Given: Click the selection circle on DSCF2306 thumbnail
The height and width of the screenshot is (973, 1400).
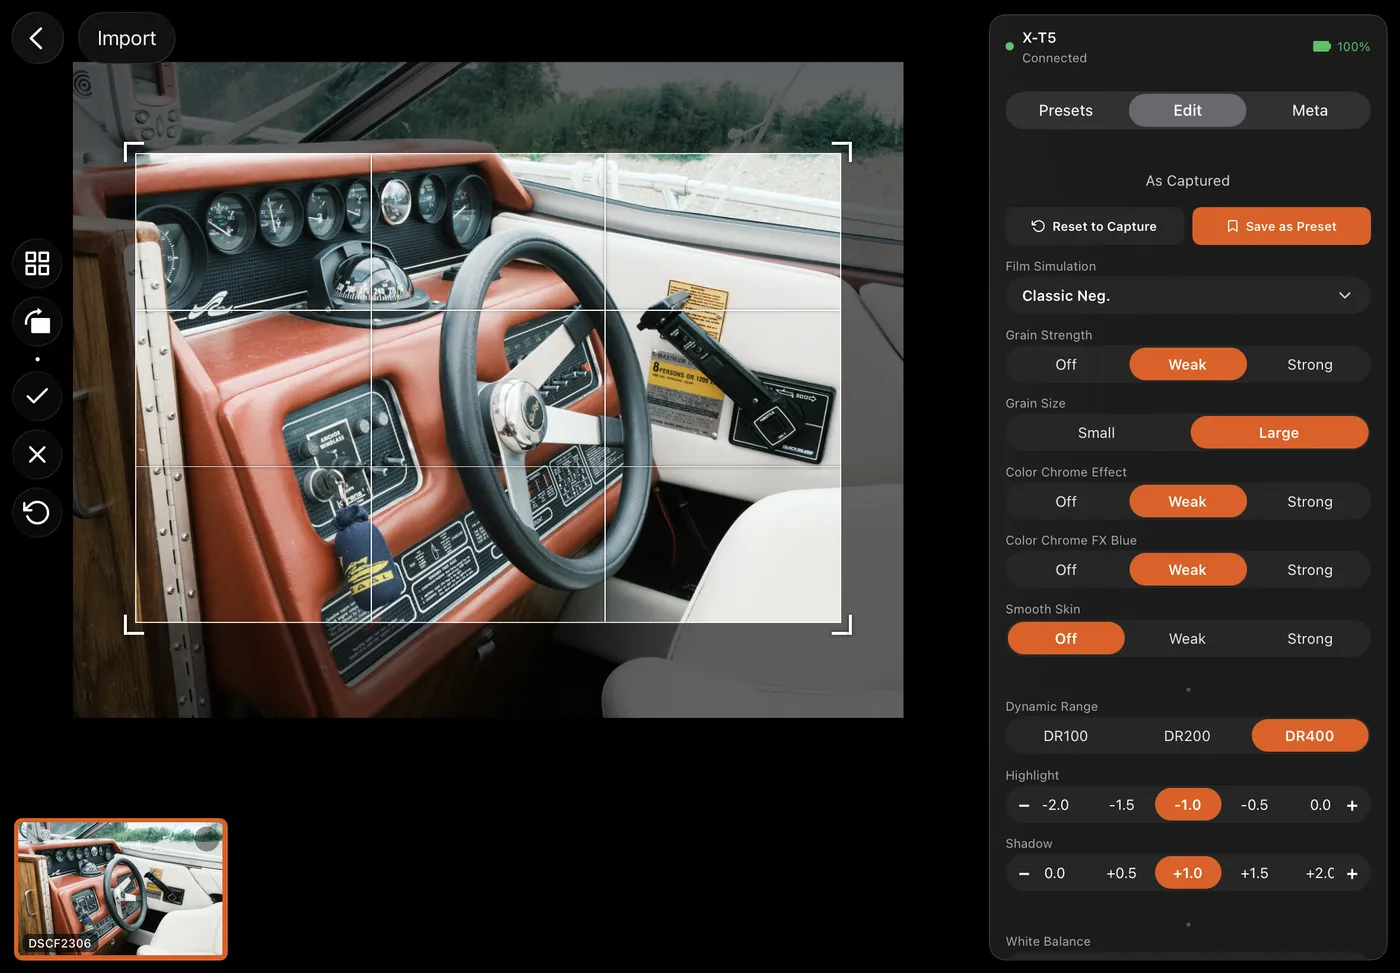Looking at the screenshot, I should coord(207,839).
